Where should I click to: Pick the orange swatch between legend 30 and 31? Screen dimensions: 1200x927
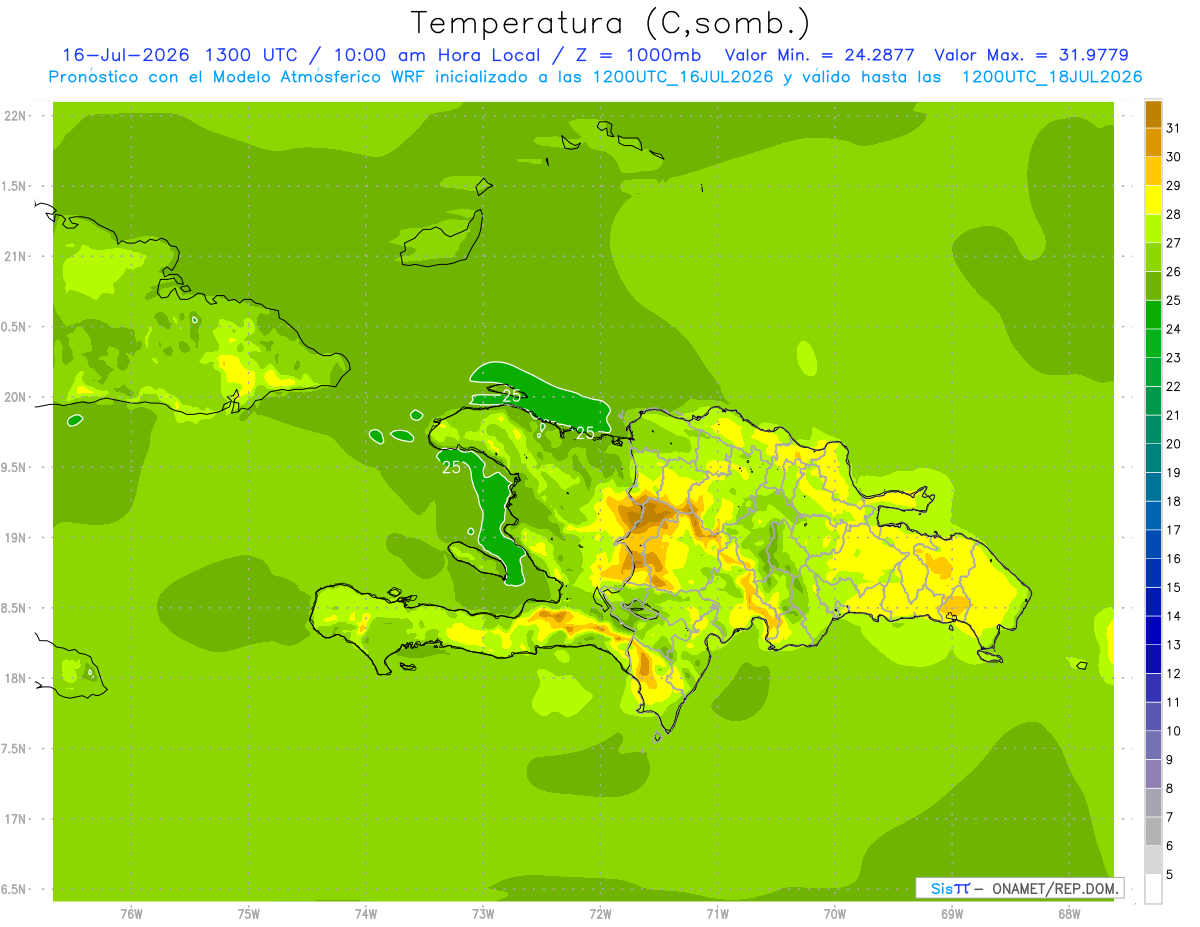1153,142
